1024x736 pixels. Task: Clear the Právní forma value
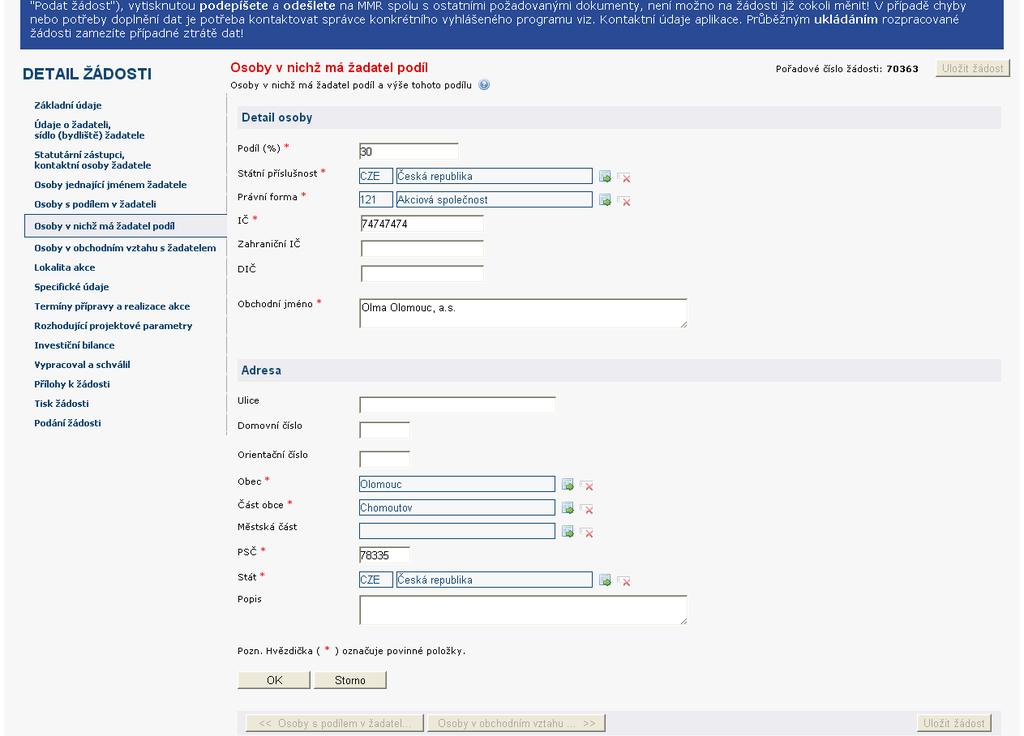(624, 200)
